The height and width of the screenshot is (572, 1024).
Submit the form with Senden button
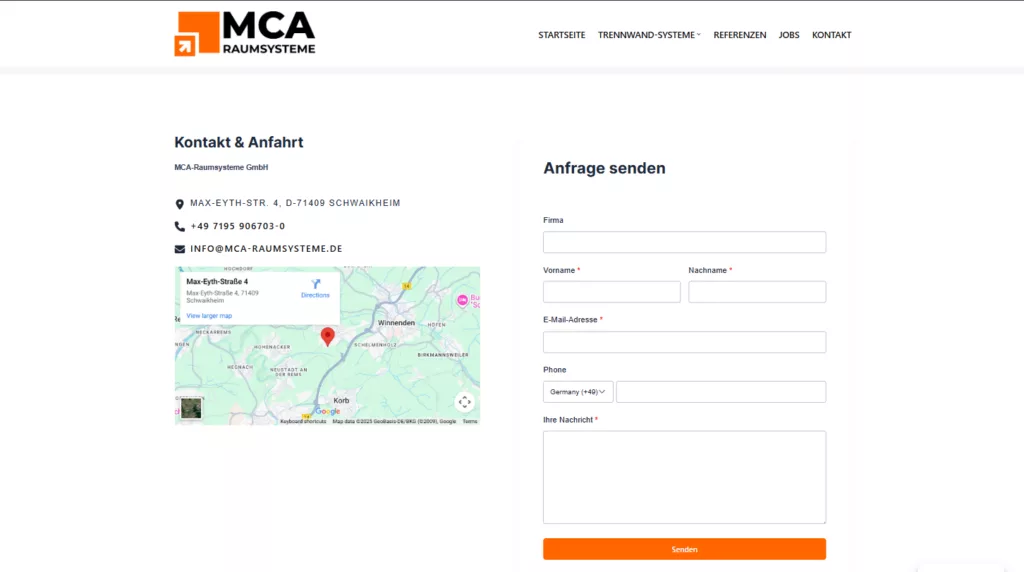pyautogui.click(x=684, y=549)
